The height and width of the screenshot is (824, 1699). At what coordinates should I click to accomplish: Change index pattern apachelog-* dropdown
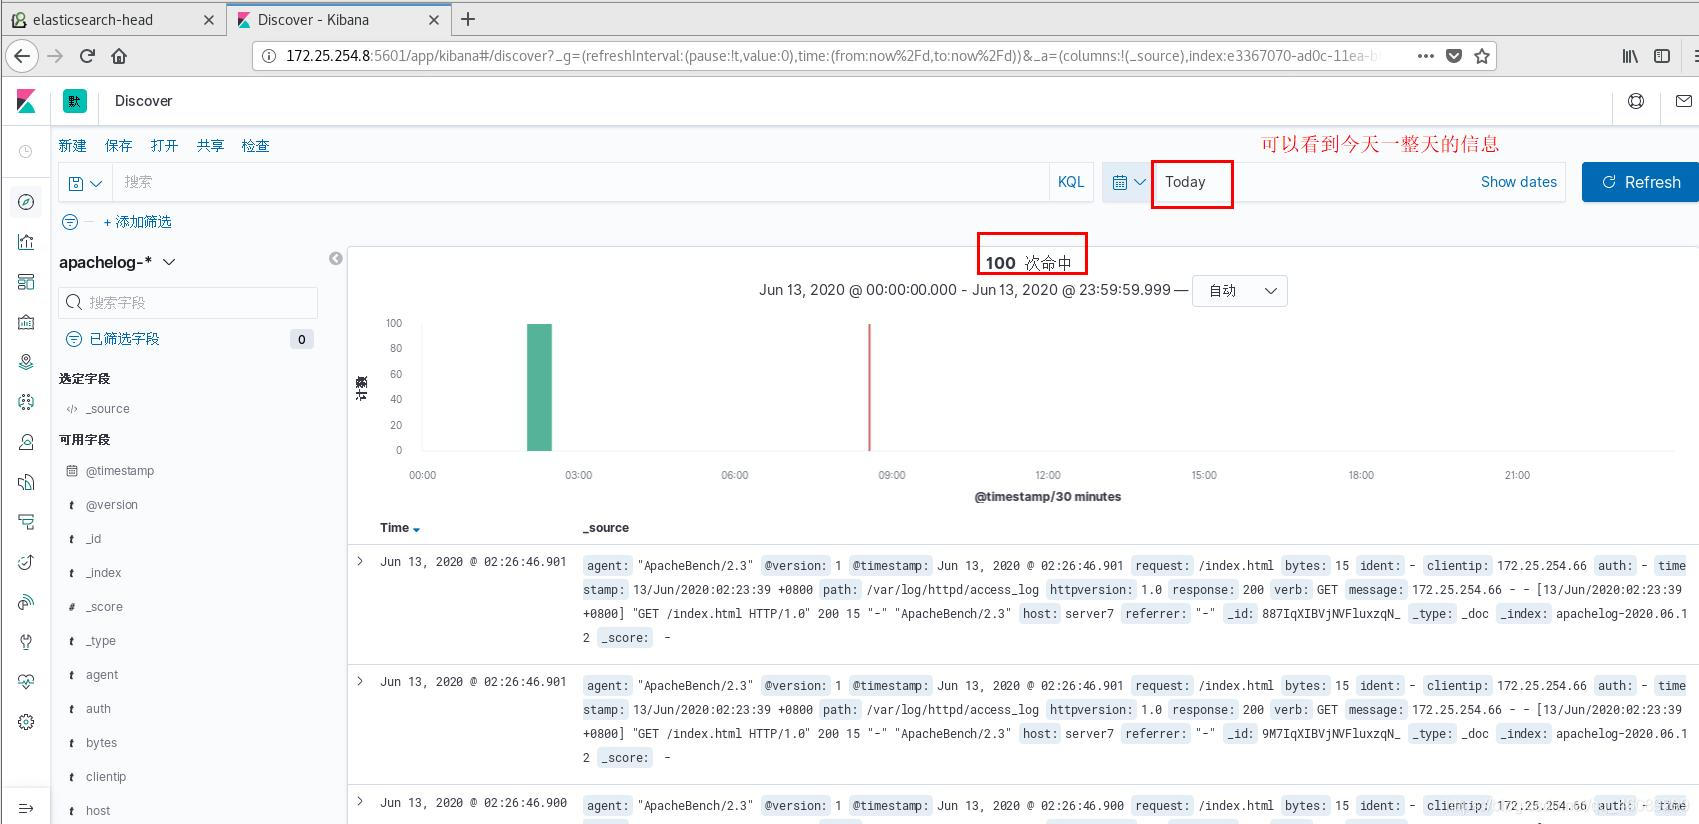pos(117,262)
